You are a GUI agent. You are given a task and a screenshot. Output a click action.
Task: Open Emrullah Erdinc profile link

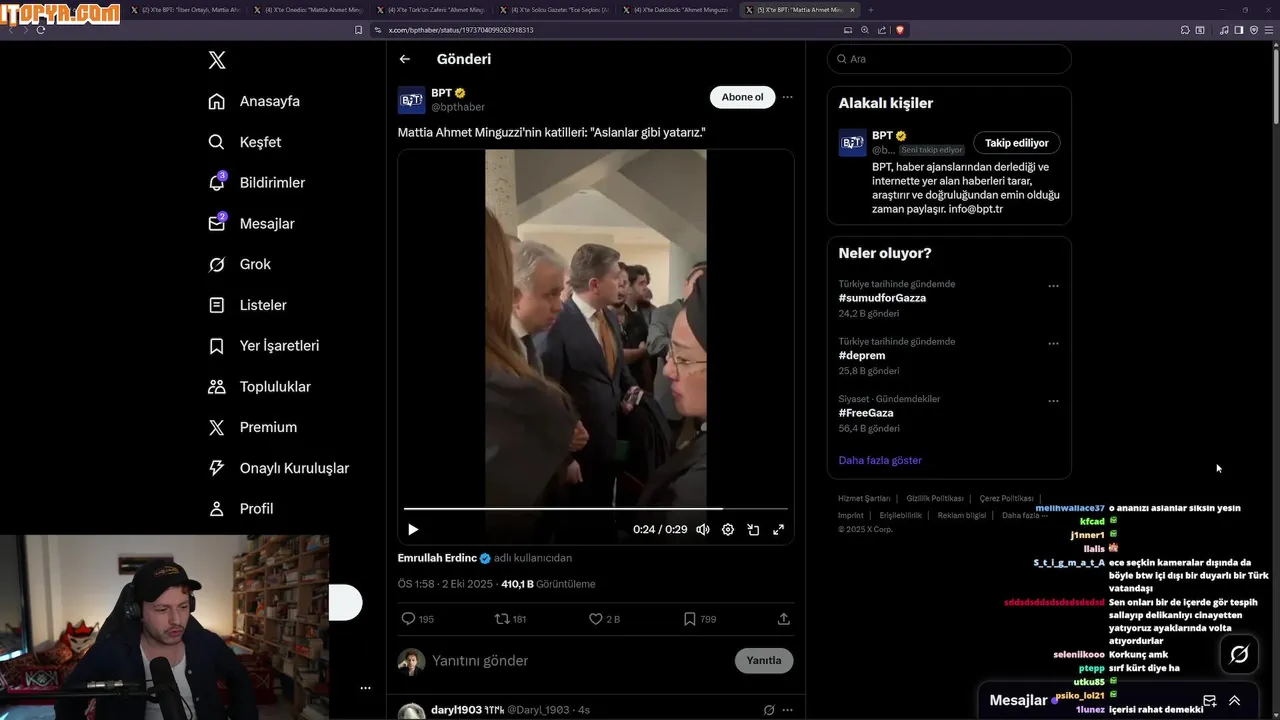pyautogui.click(x=437, y=558)
